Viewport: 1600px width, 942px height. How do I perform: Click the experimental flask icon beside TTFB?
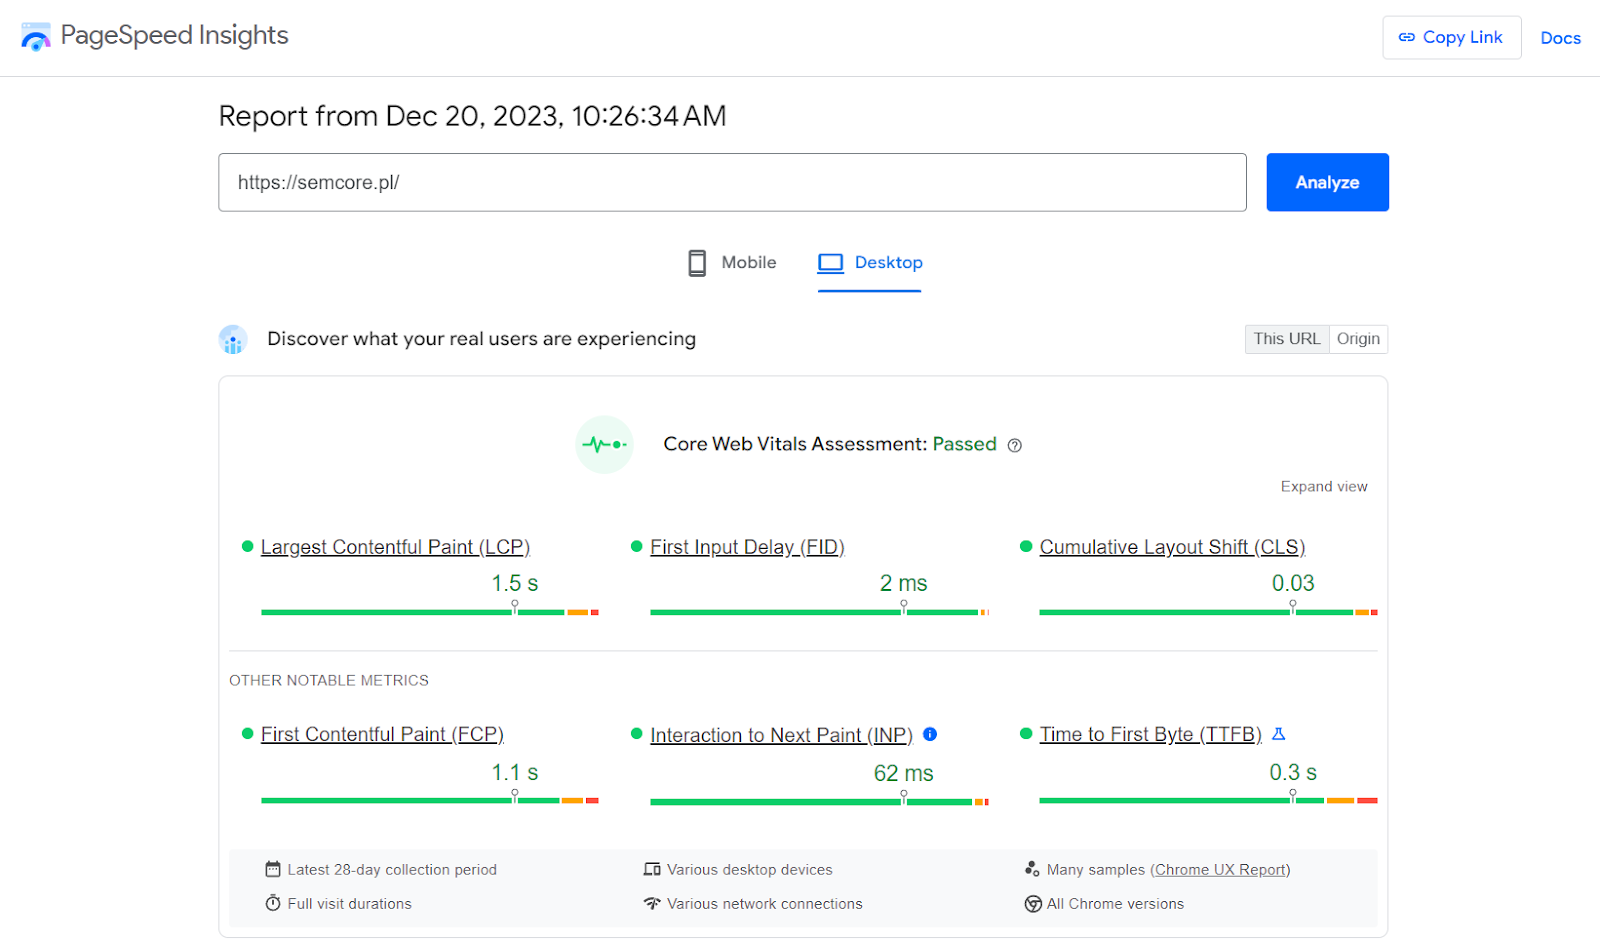(1278, 734)
